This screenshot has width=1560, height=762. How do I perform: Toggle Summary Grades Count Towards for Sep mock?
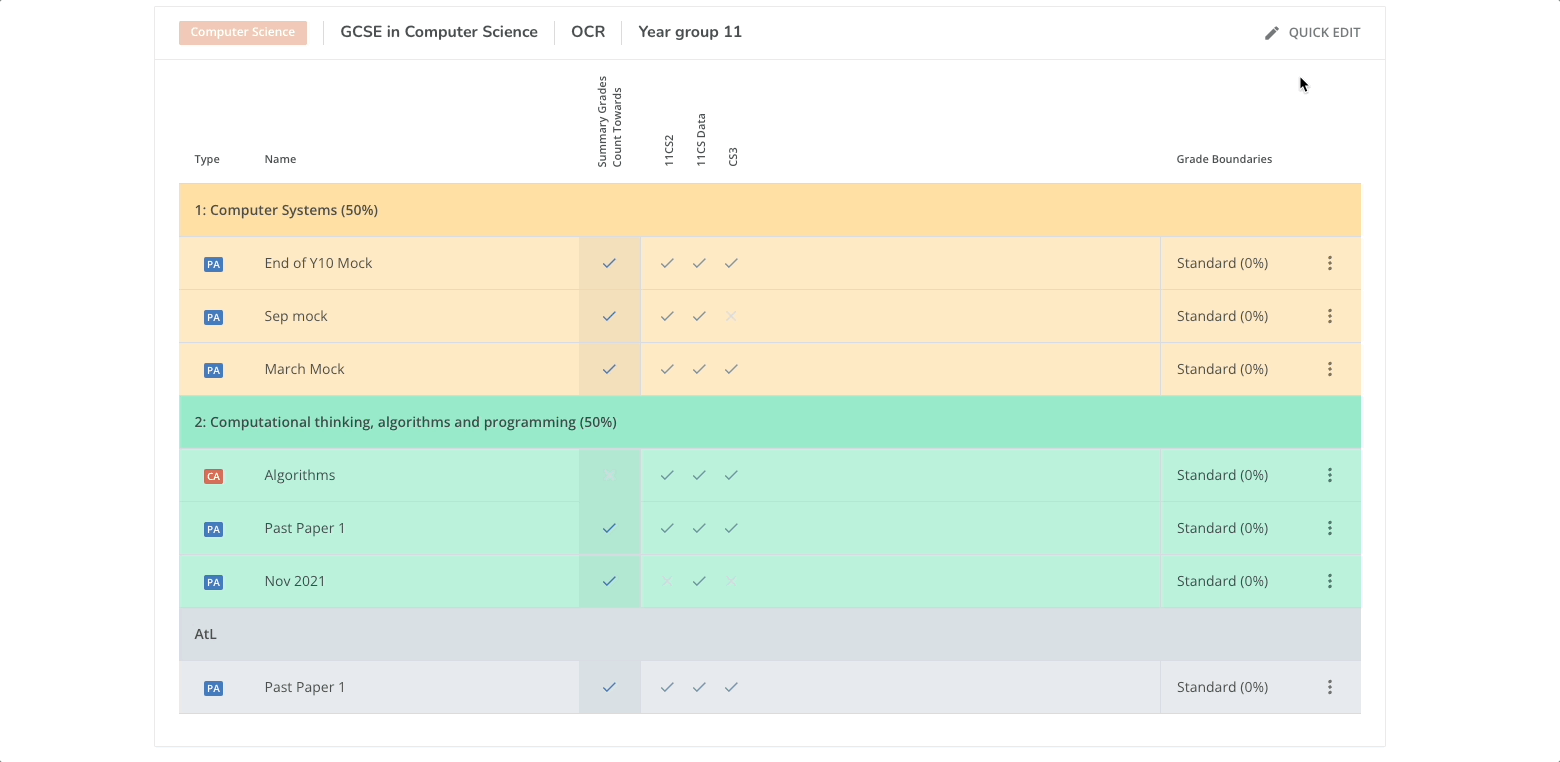[x=609, y=316]
